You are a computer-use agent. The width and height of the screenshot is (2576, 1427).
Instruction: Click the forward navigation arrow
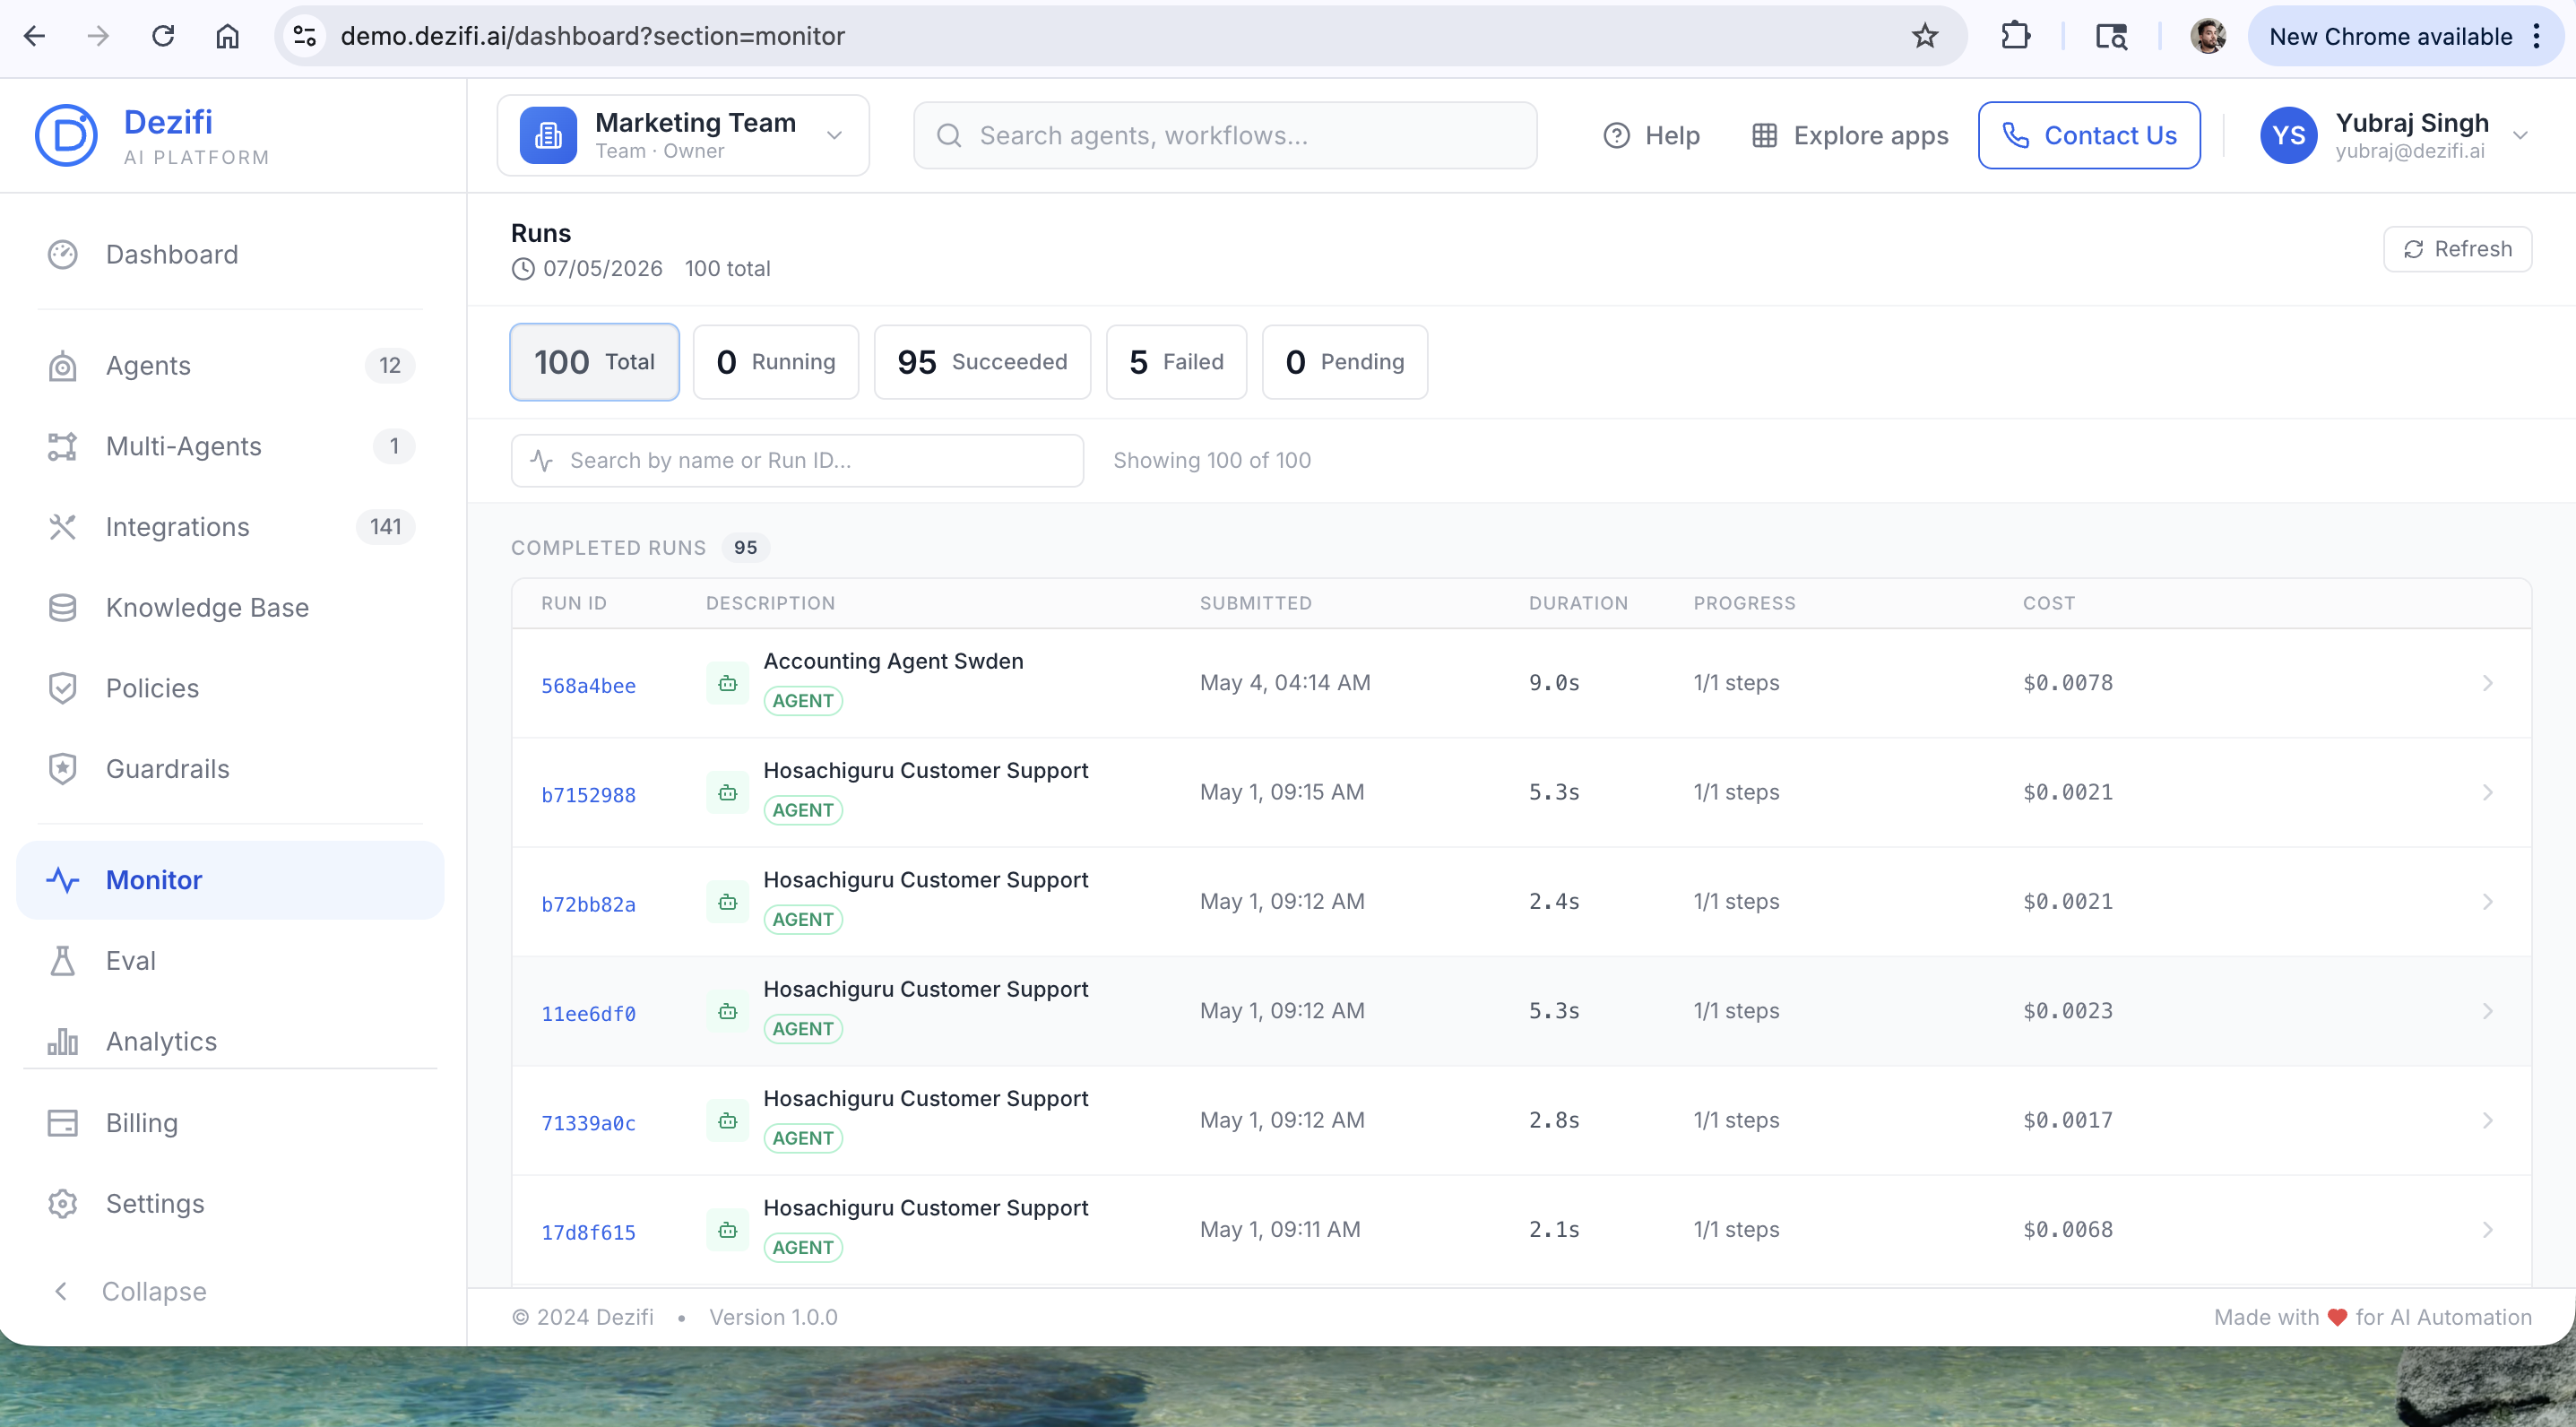98,36
